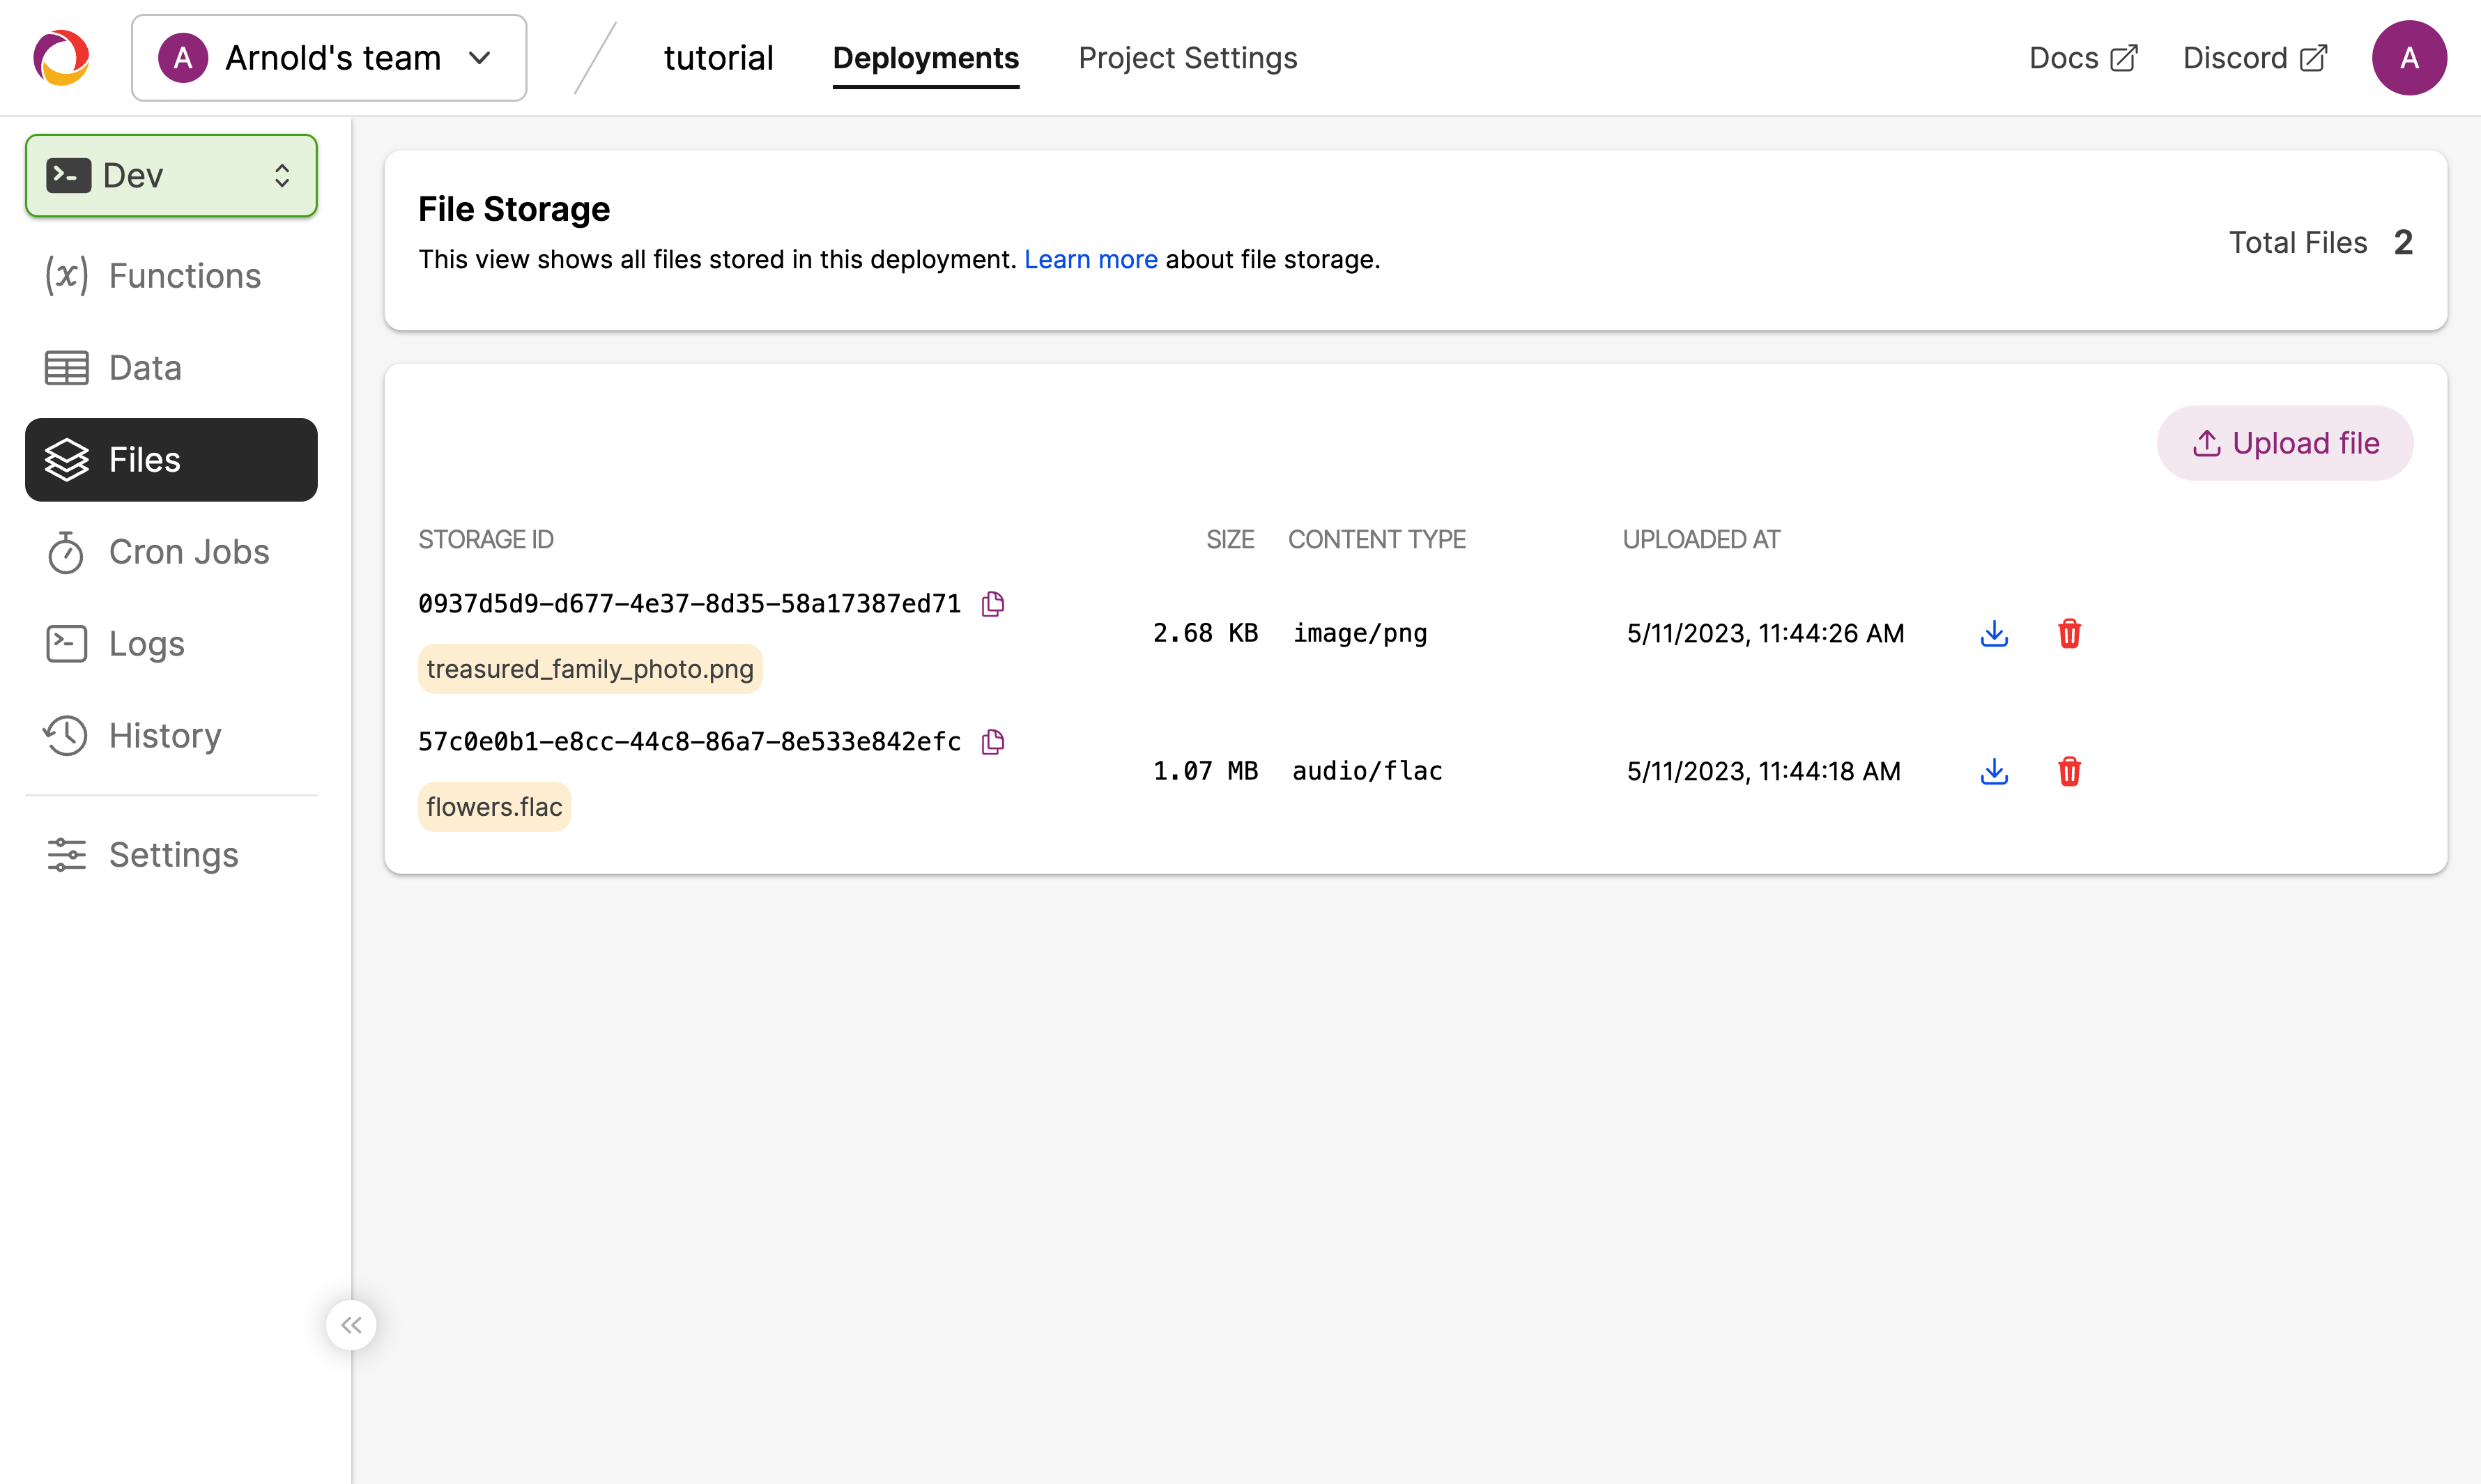Image resolution: width=2481 pixels, height=1484 pixels.
Task: Copy the flowers.flac storage ID
Action: [993, 741]
